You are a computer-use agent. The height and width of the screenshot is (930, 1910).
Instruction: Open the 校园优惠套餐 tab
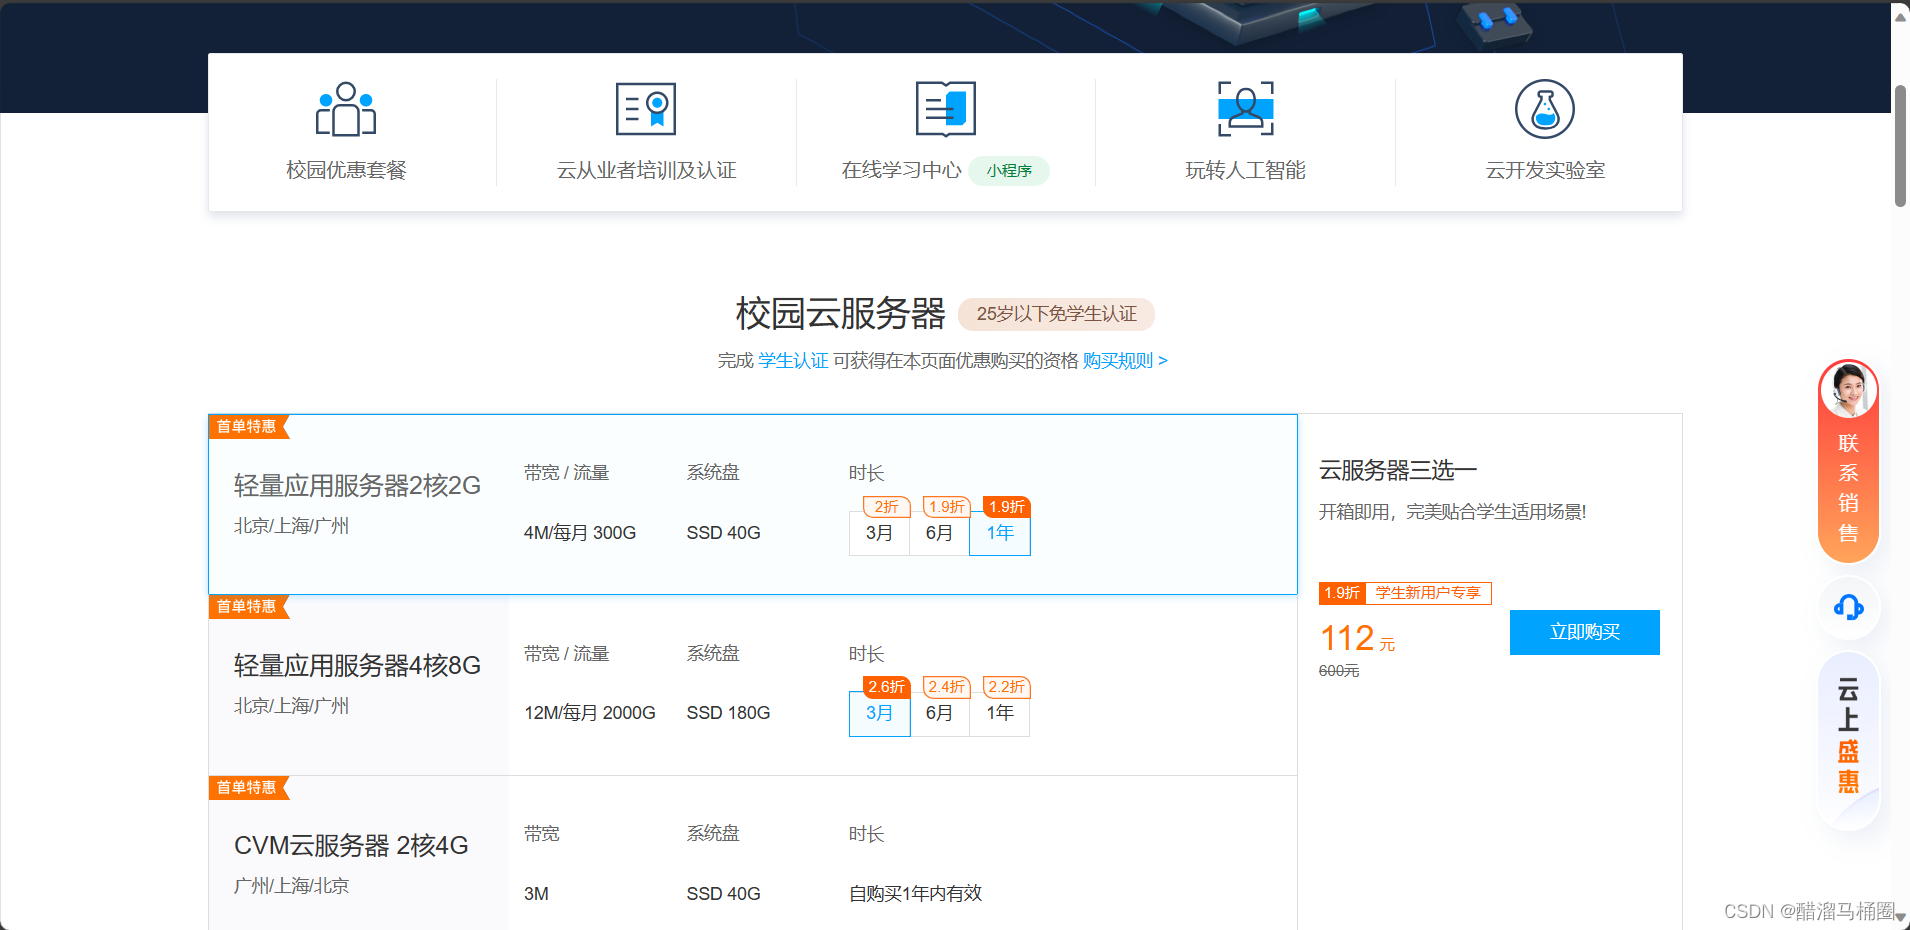click(x=346, y=132)
